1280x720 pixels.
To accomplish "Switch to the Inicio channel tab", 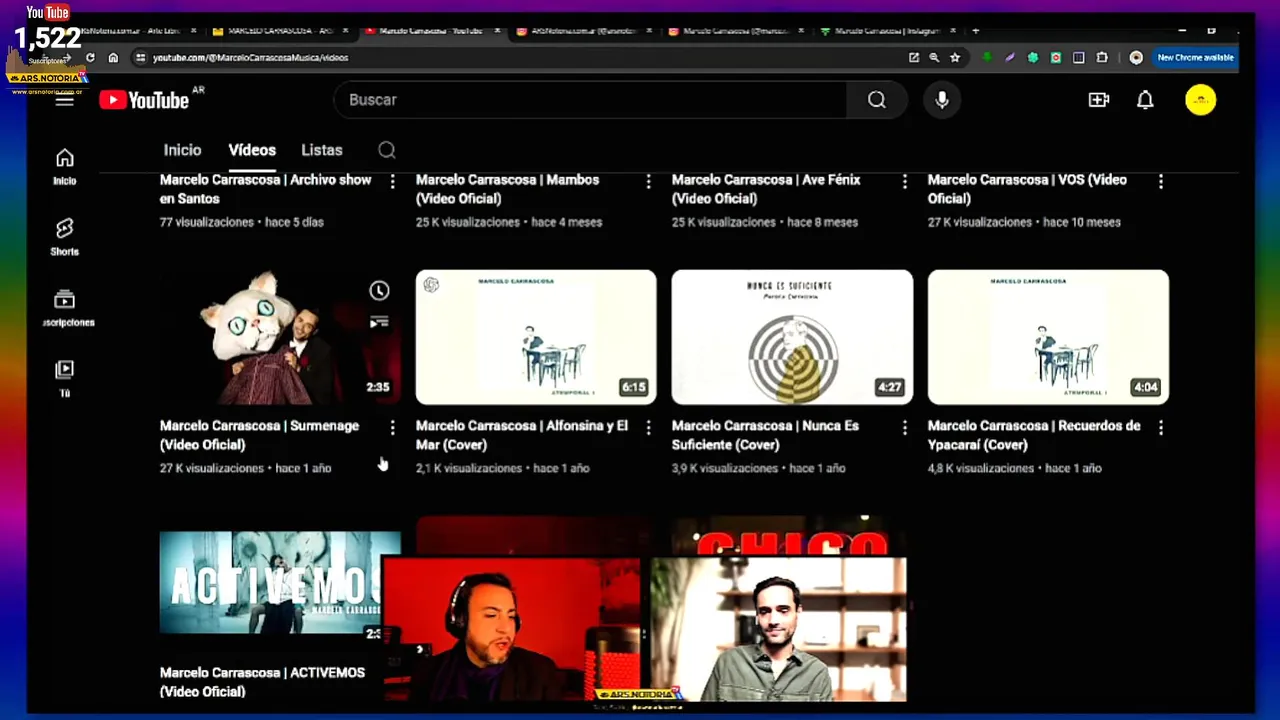I will (x=182, y=150).
